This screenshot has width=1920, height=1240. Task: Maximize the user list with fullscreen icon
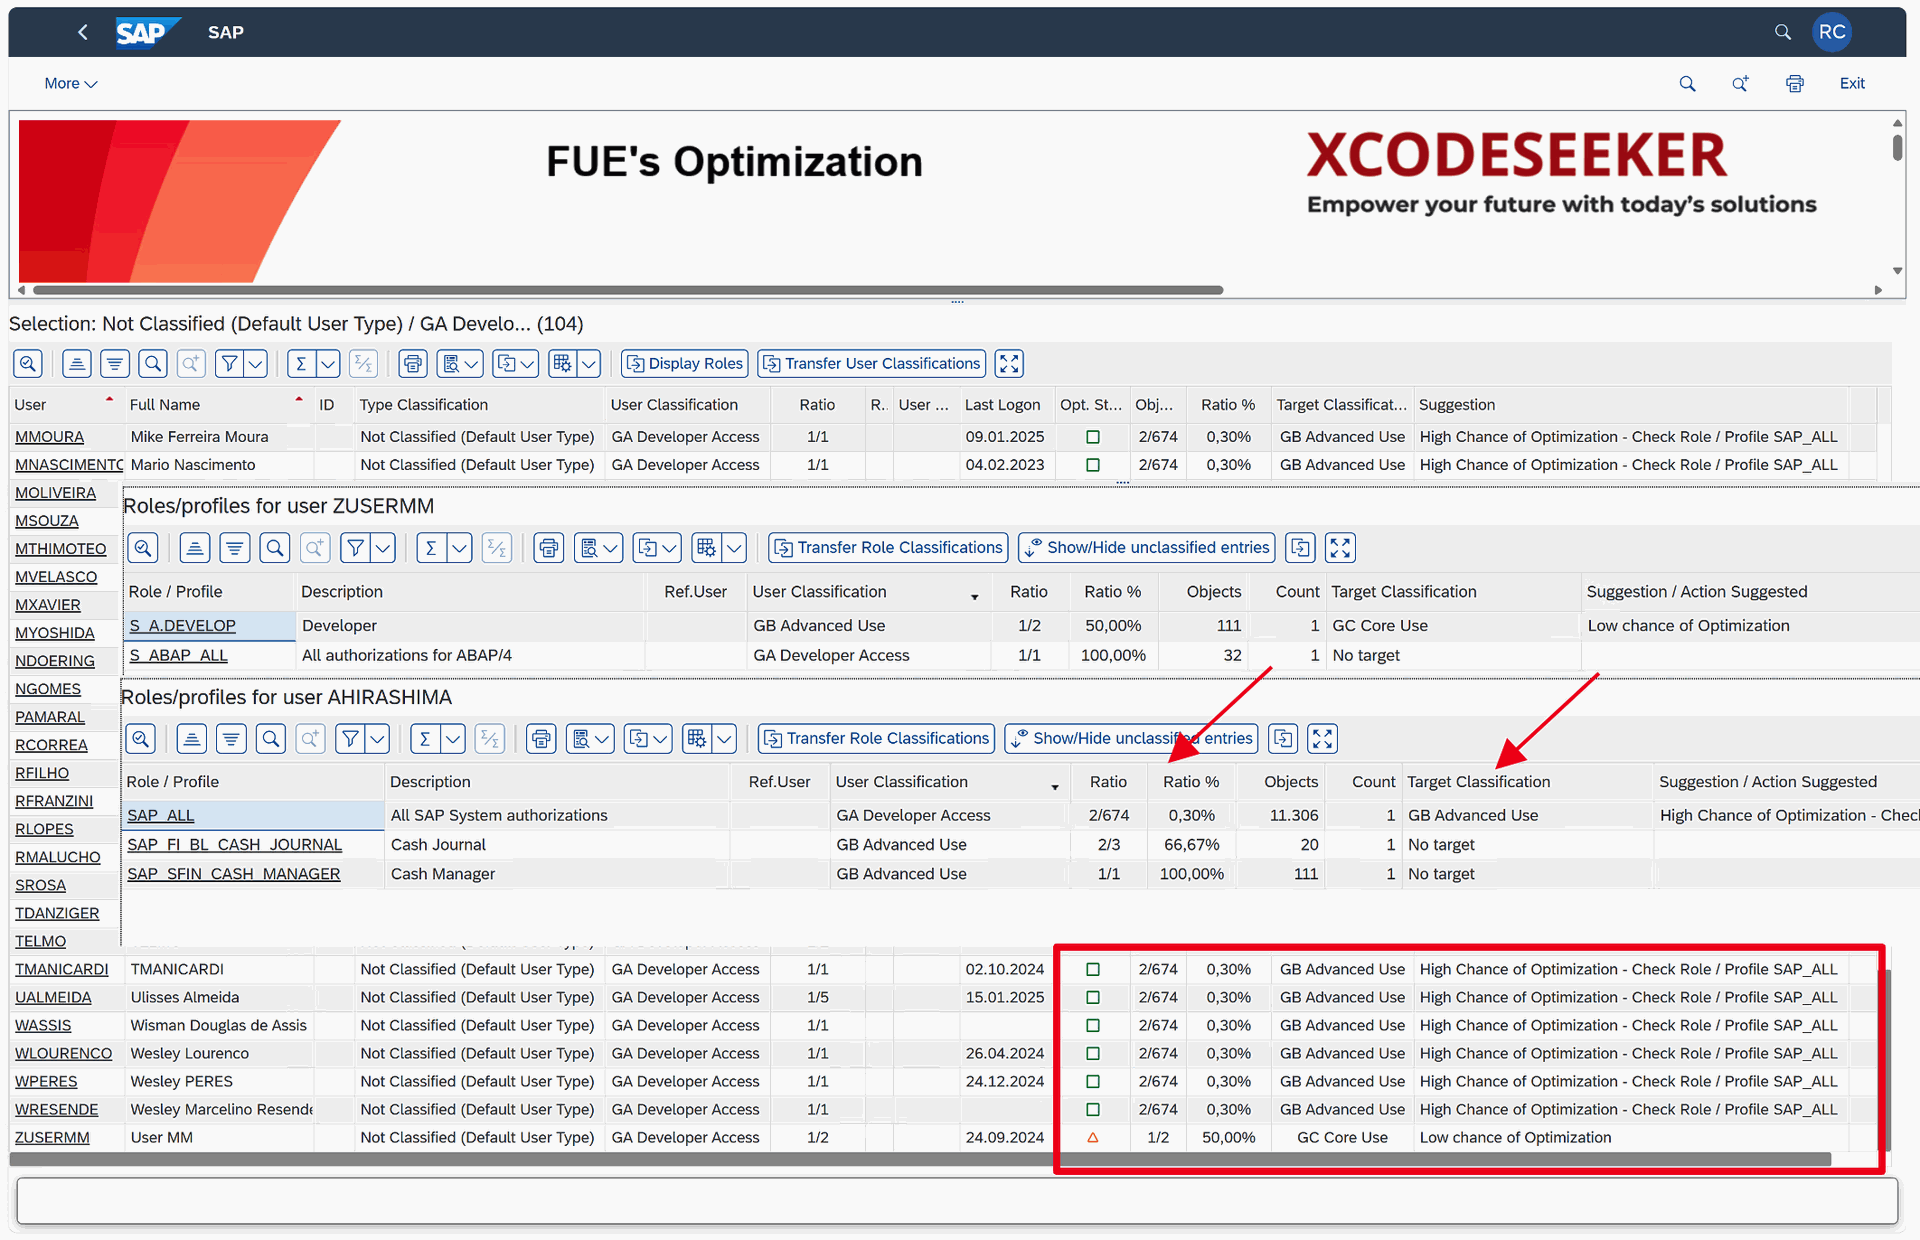1009,364
